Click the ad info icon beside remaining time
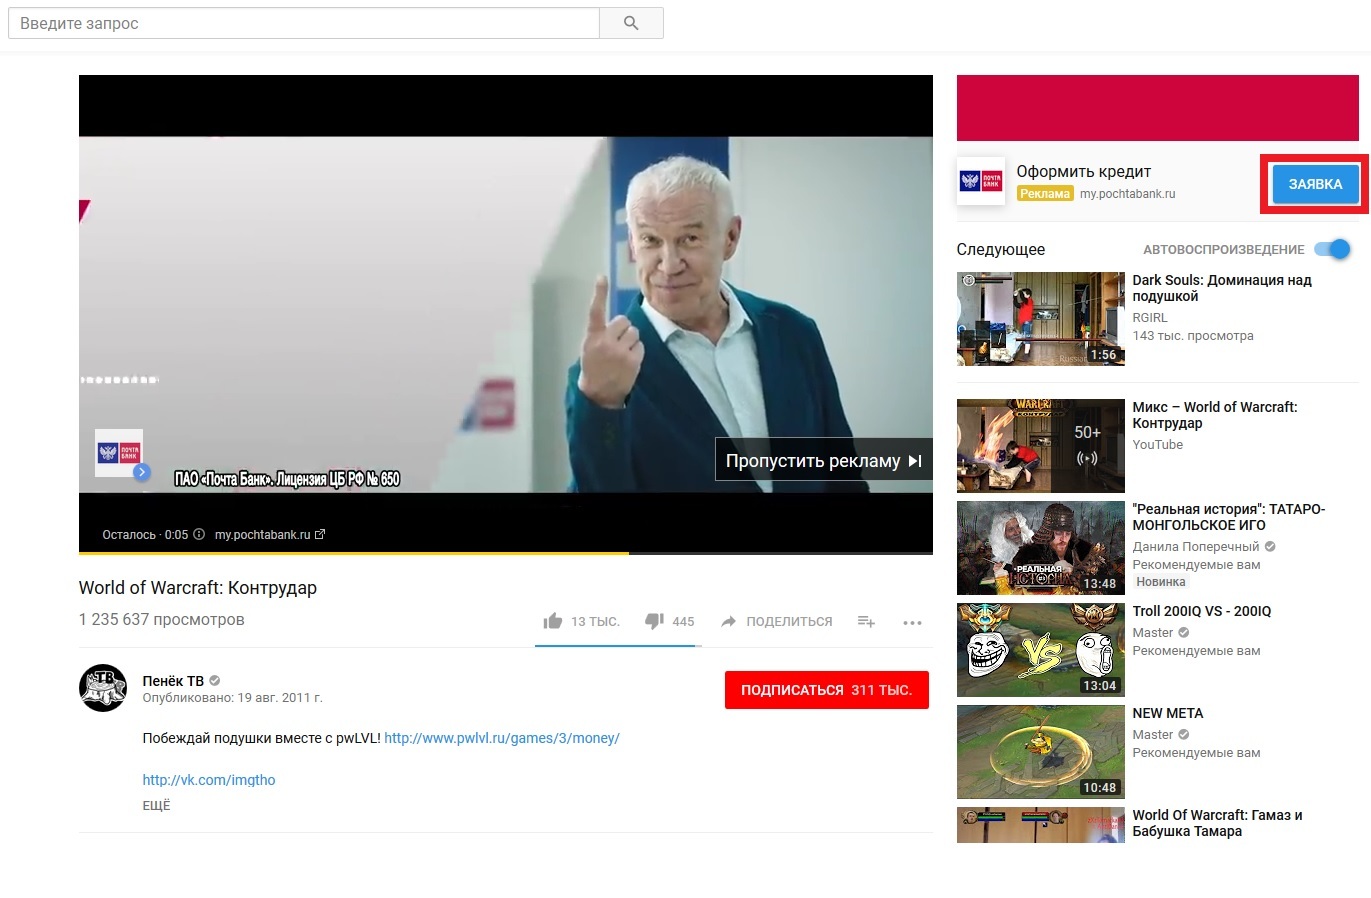 coord(199,534)
